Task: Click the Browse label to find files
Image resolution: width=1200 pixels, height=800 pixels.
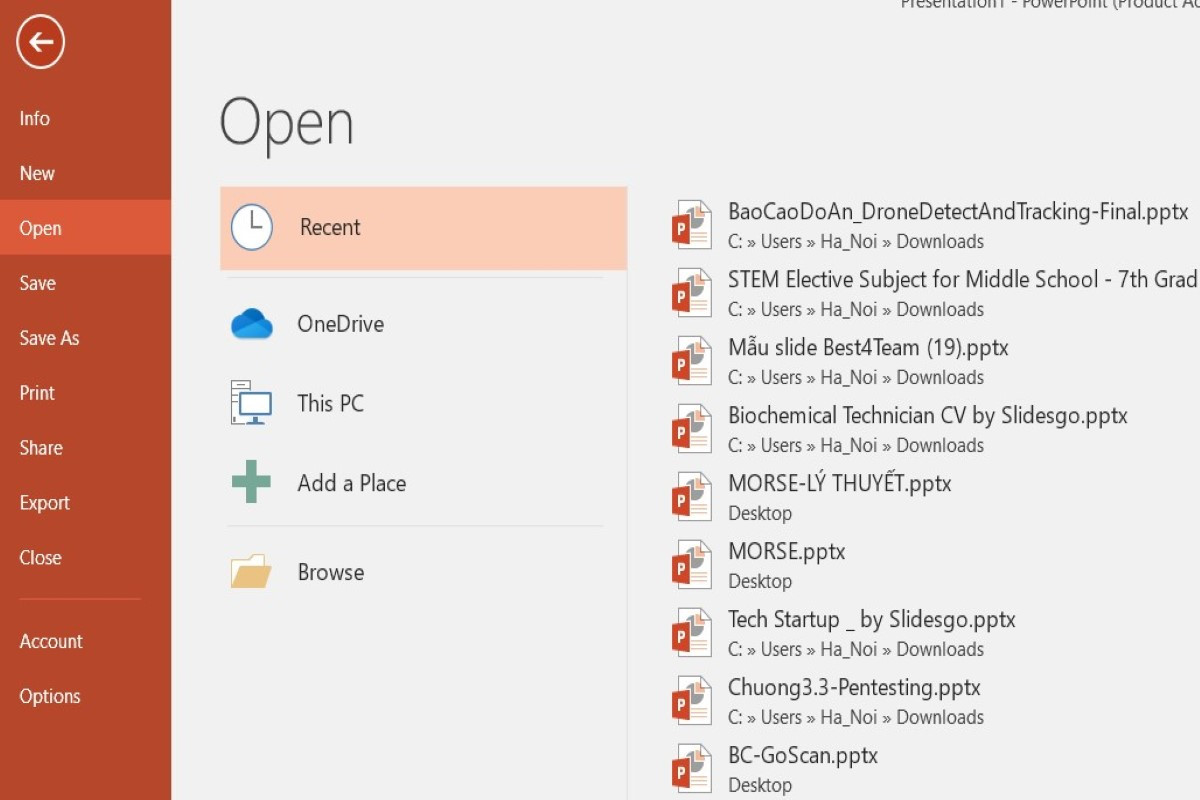Action: pos(330,572)
